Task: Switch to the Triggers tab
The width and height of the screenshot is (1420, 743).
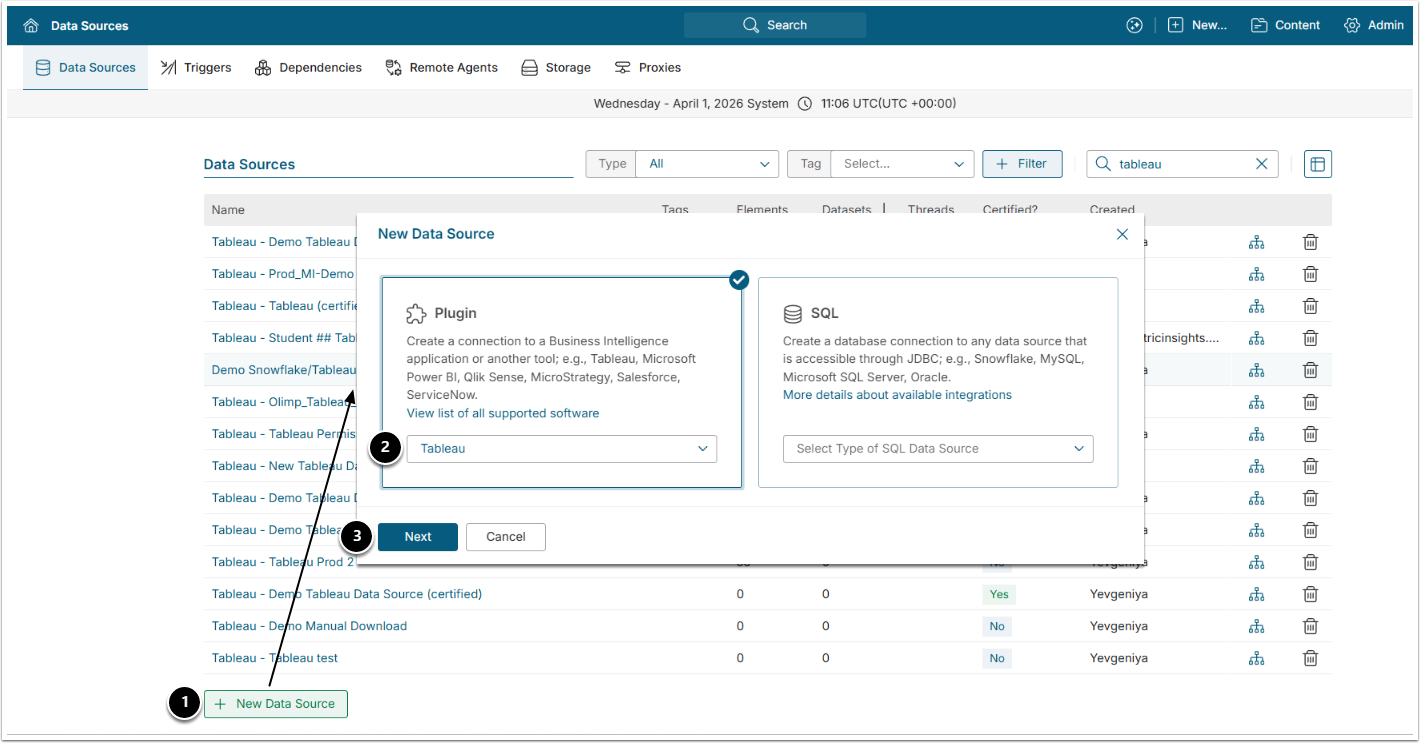Action: coord(196,68)
